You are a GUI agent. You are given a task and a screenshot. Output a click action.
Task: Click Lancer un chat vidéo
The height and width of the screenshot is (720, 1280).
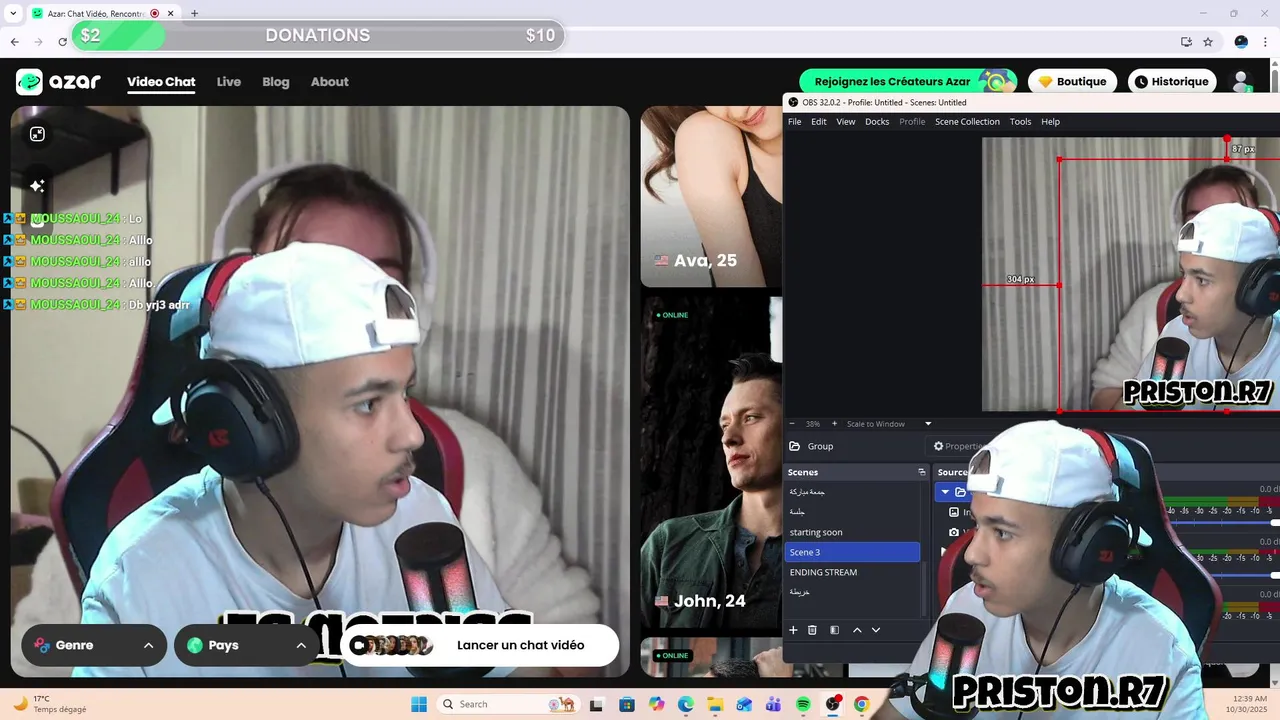click(x=480, y=645)
